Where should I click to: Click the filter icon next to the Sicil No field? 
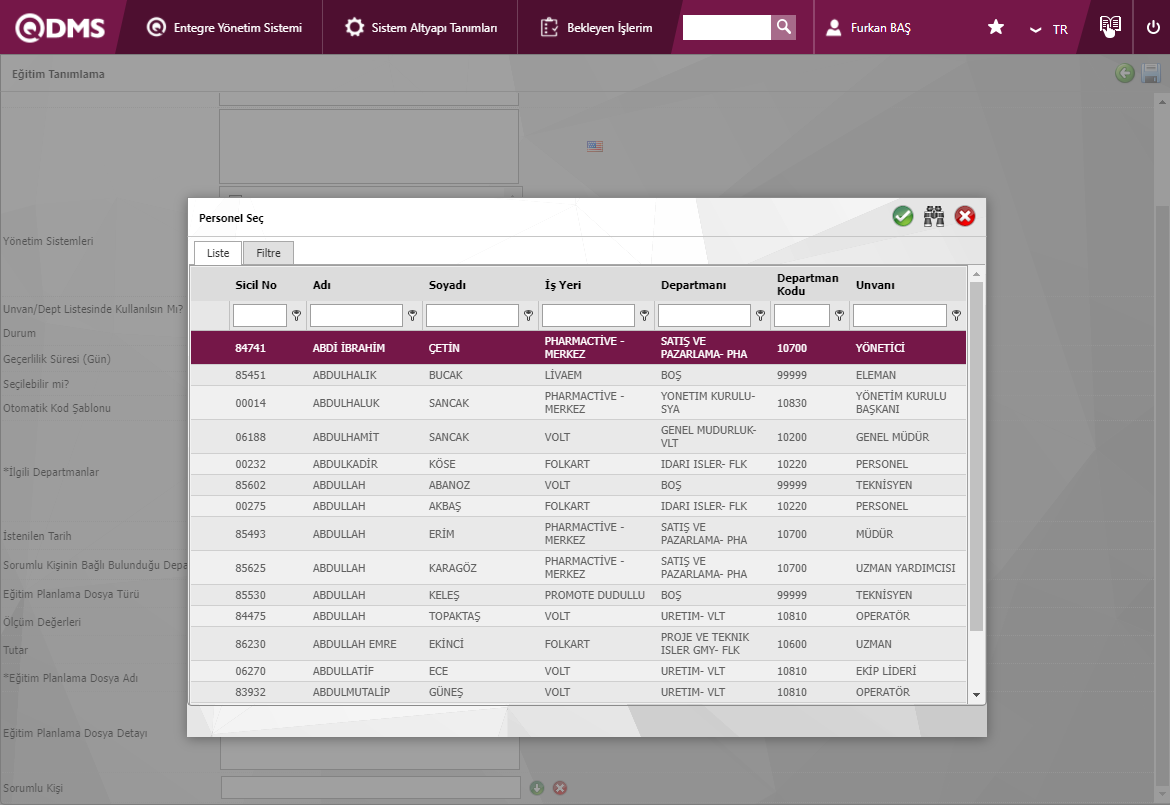pyautogui.click(x=296, y=316)
